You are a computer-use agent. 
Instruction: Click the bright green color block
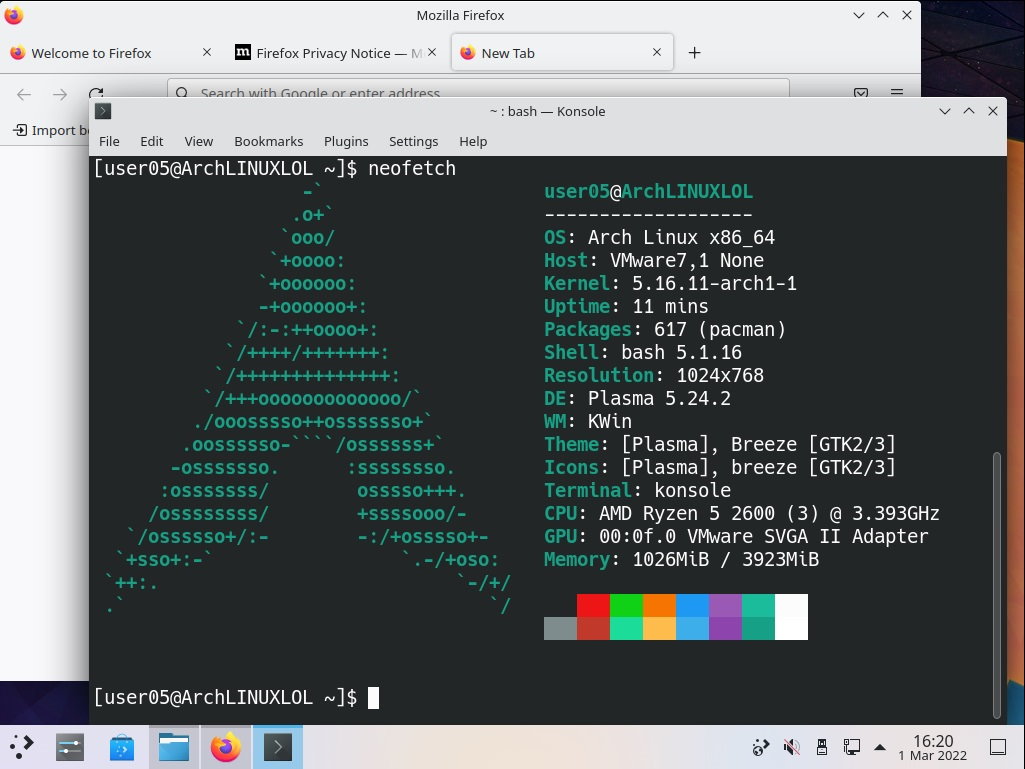click(626, 606)
